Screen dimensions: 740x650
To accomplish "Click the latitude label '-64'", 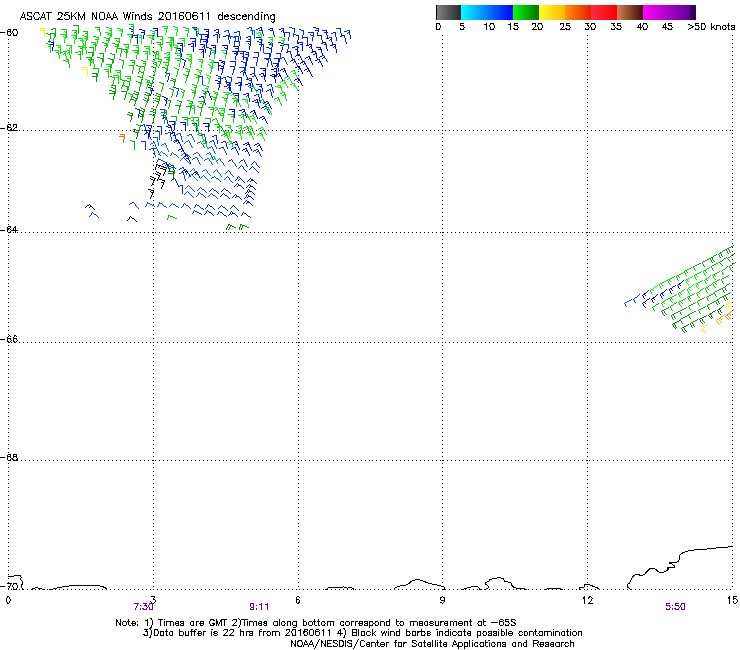I will tap(10, 230).
